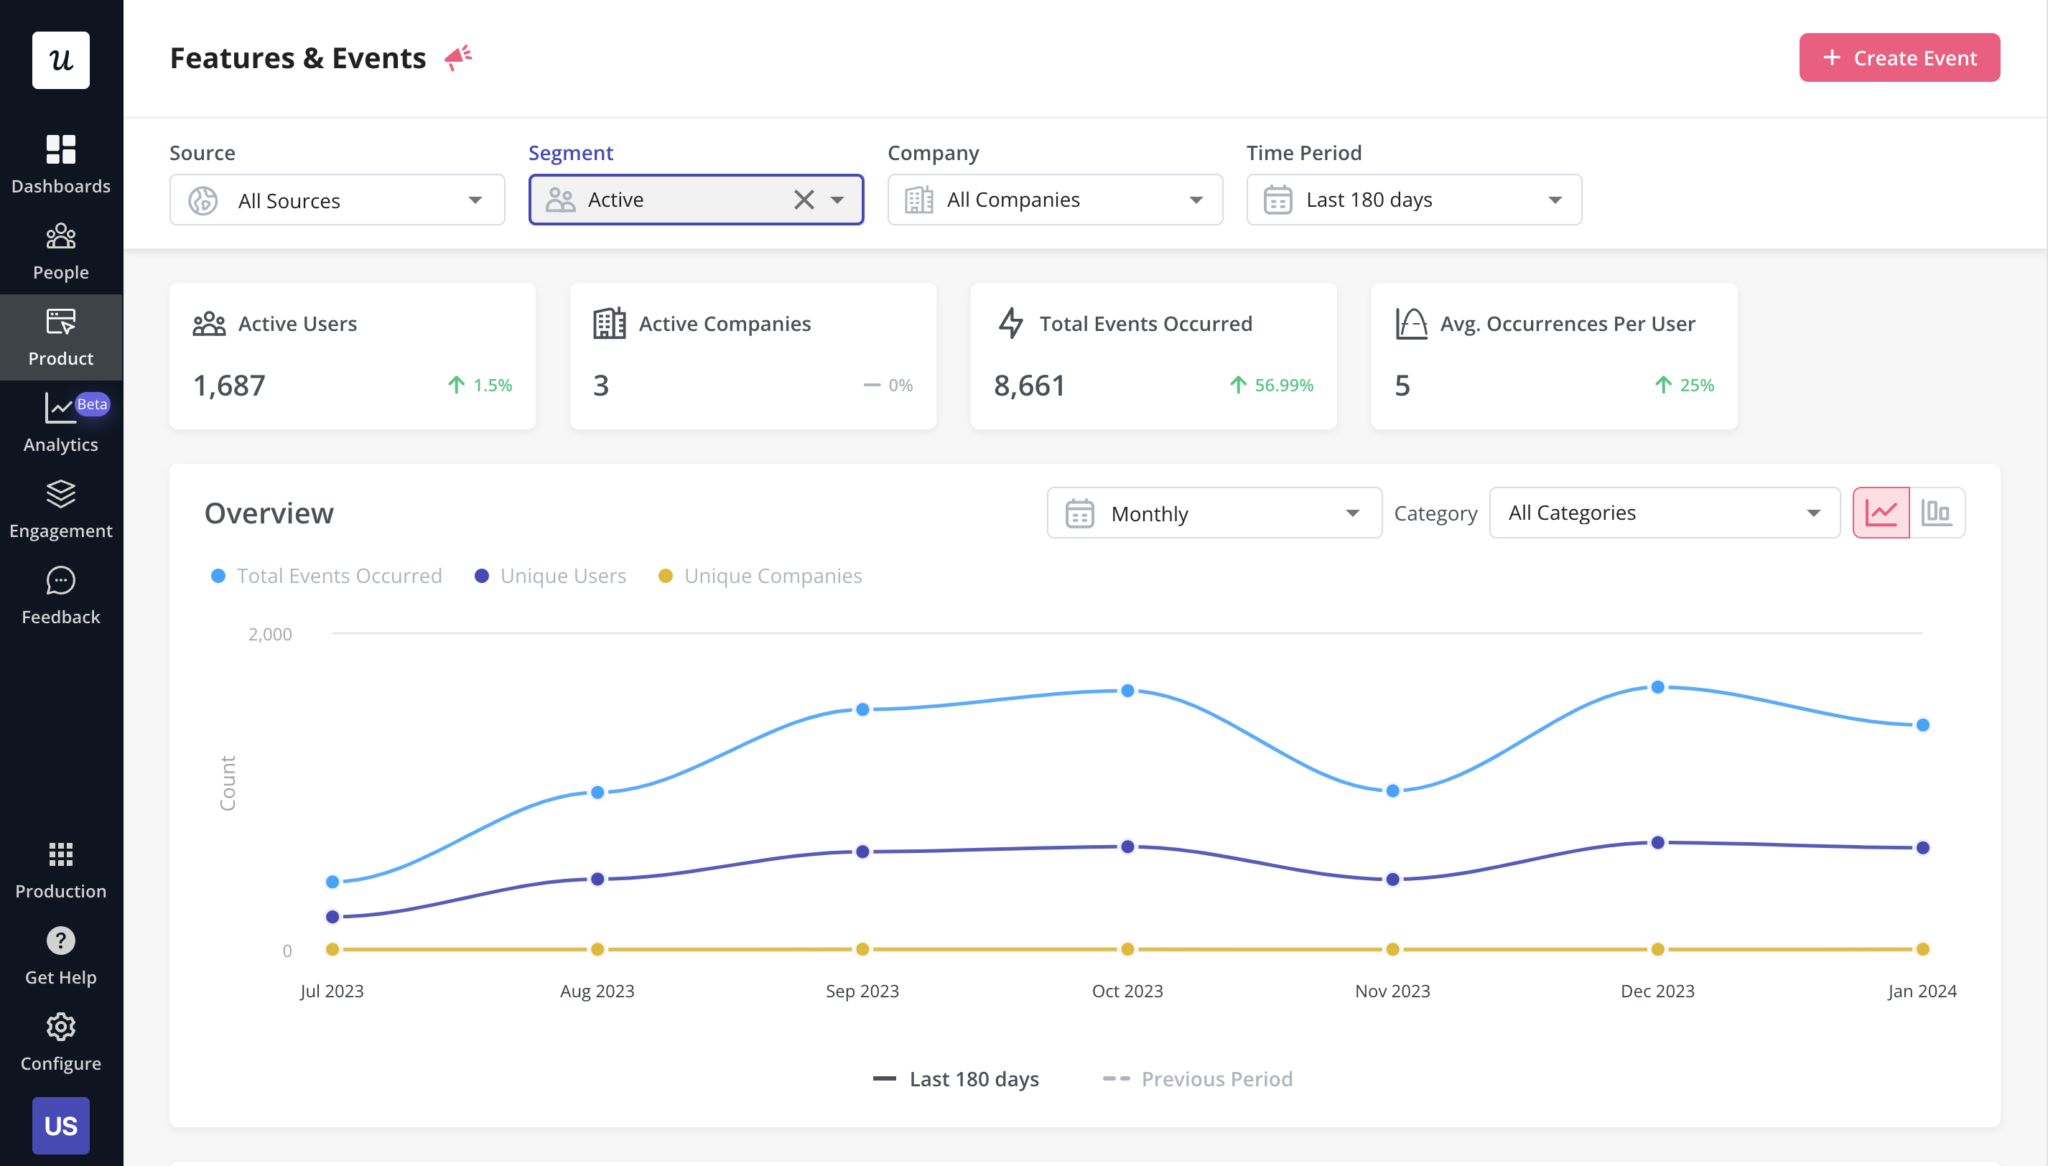Switch environment via Production menu
Viewport: 2048px width, 1166px height.
click(x=61, y=870)
